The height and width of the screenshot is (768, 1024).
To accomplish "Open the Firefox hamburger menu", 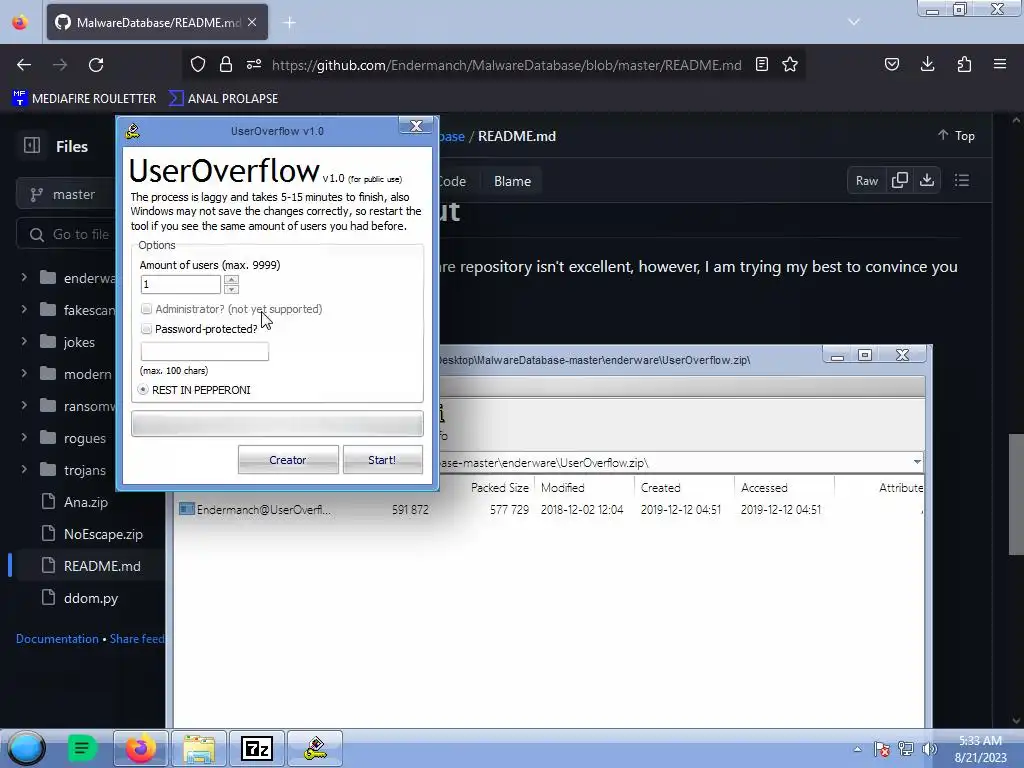I will 1000,64.
